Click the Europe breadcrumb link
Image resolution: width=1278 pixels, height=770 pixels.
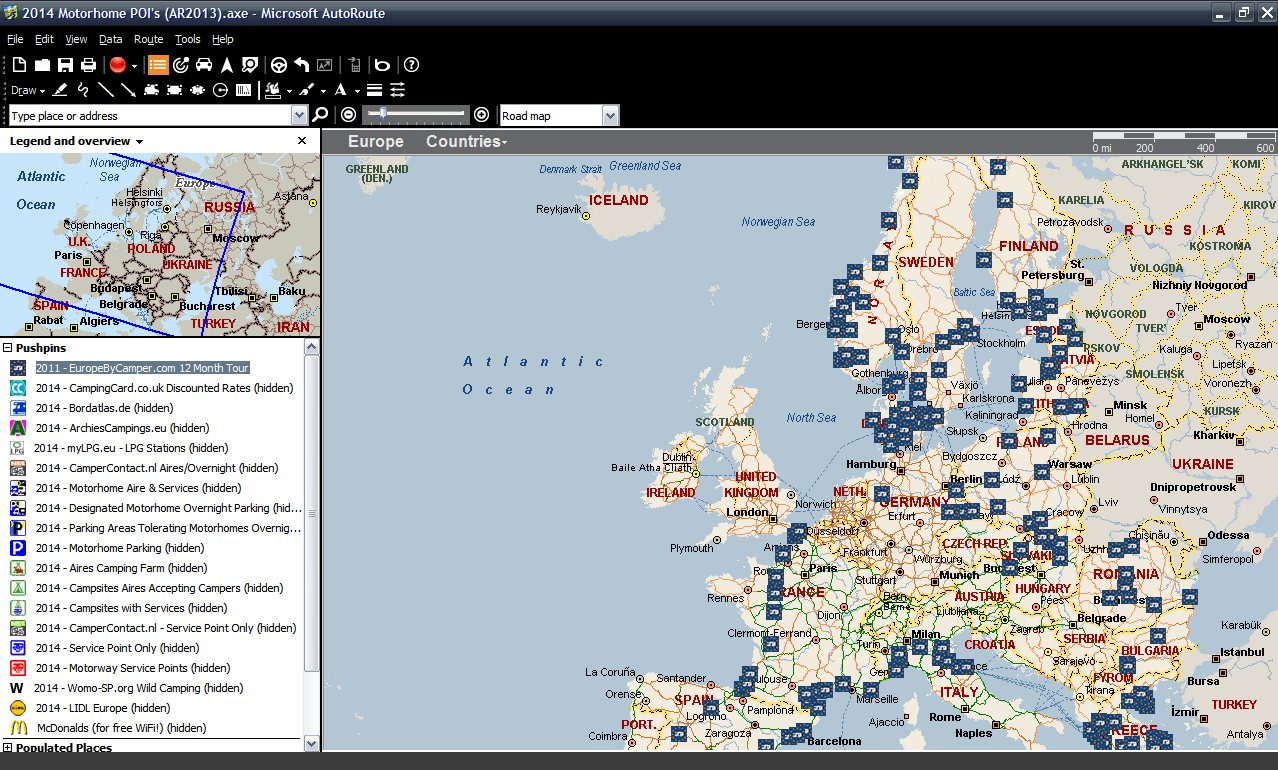pos(376,141)
